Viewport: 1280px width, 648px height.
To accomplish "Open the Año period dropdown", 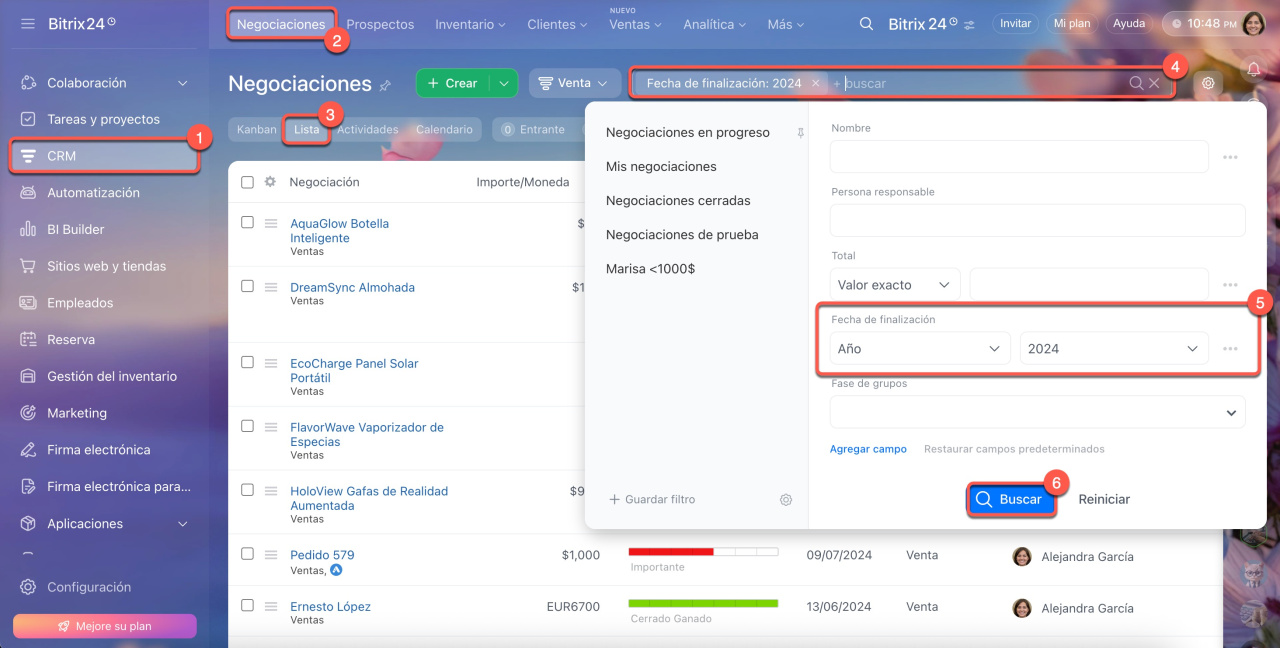I will click(919, 349).
